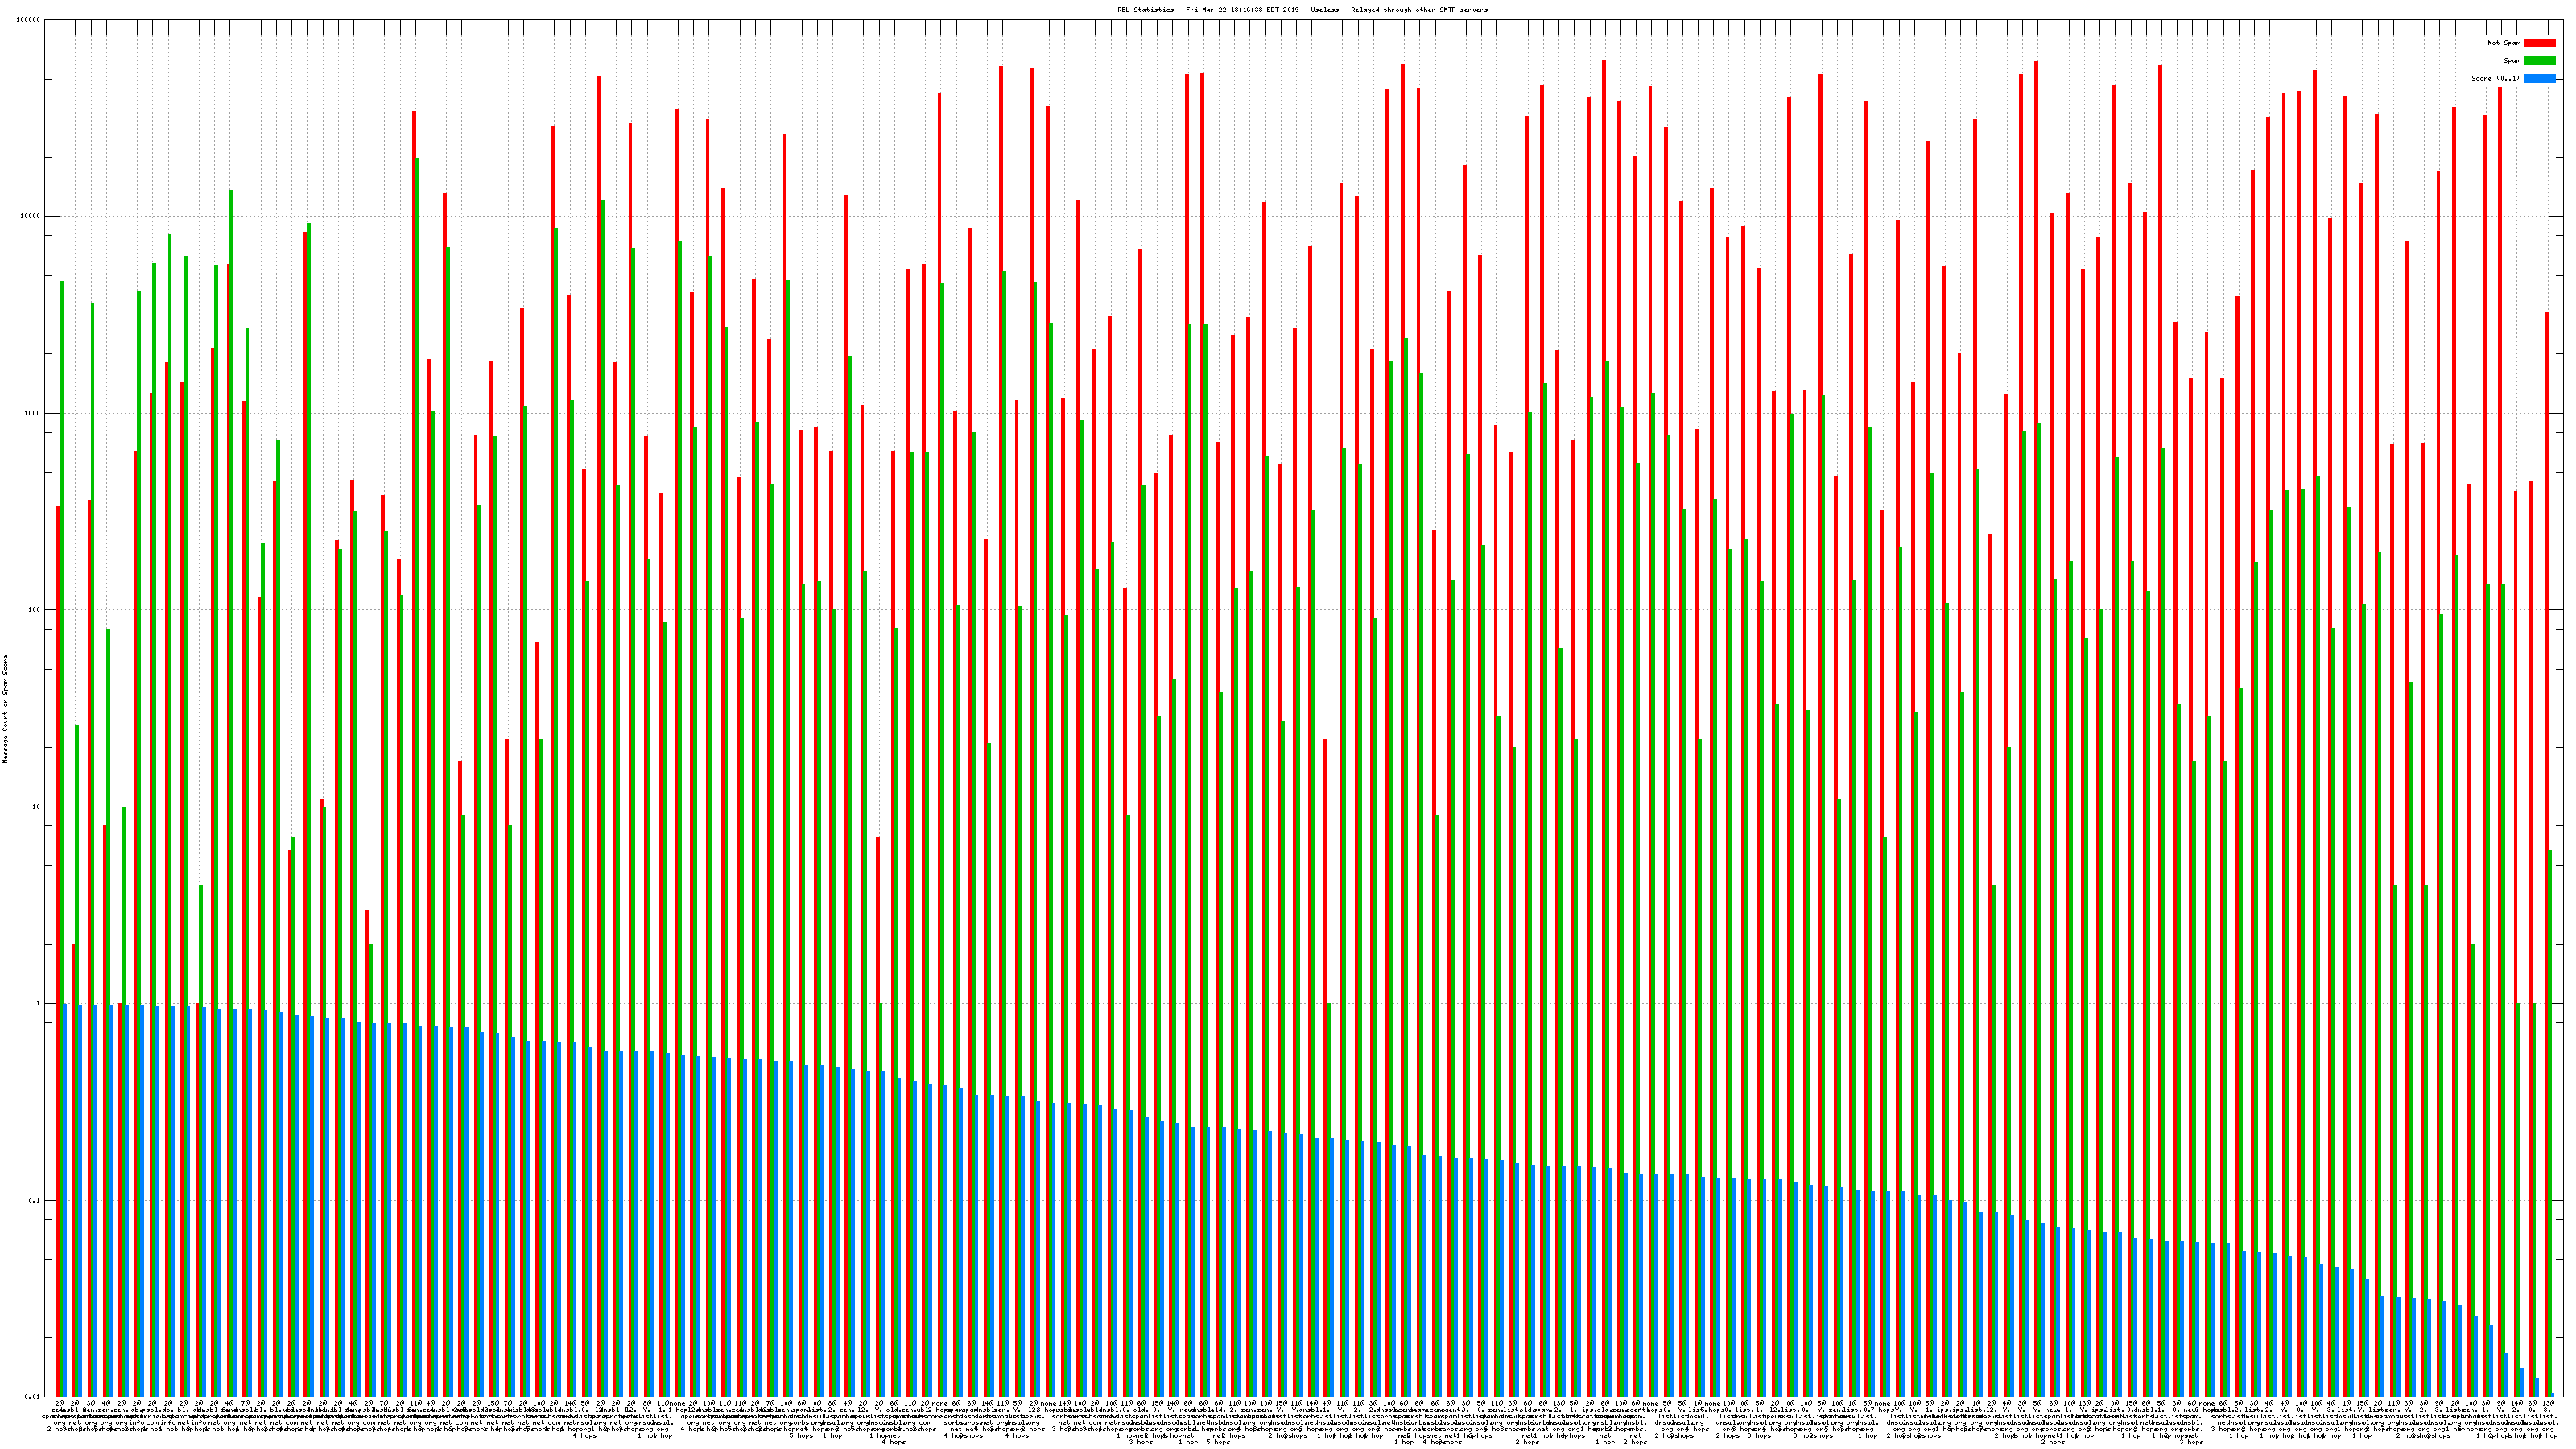Click the 10 y-axis tick label
The height and width of the screenshot is (1449, 2576).
pyautogui.click(x=38, y=807)
